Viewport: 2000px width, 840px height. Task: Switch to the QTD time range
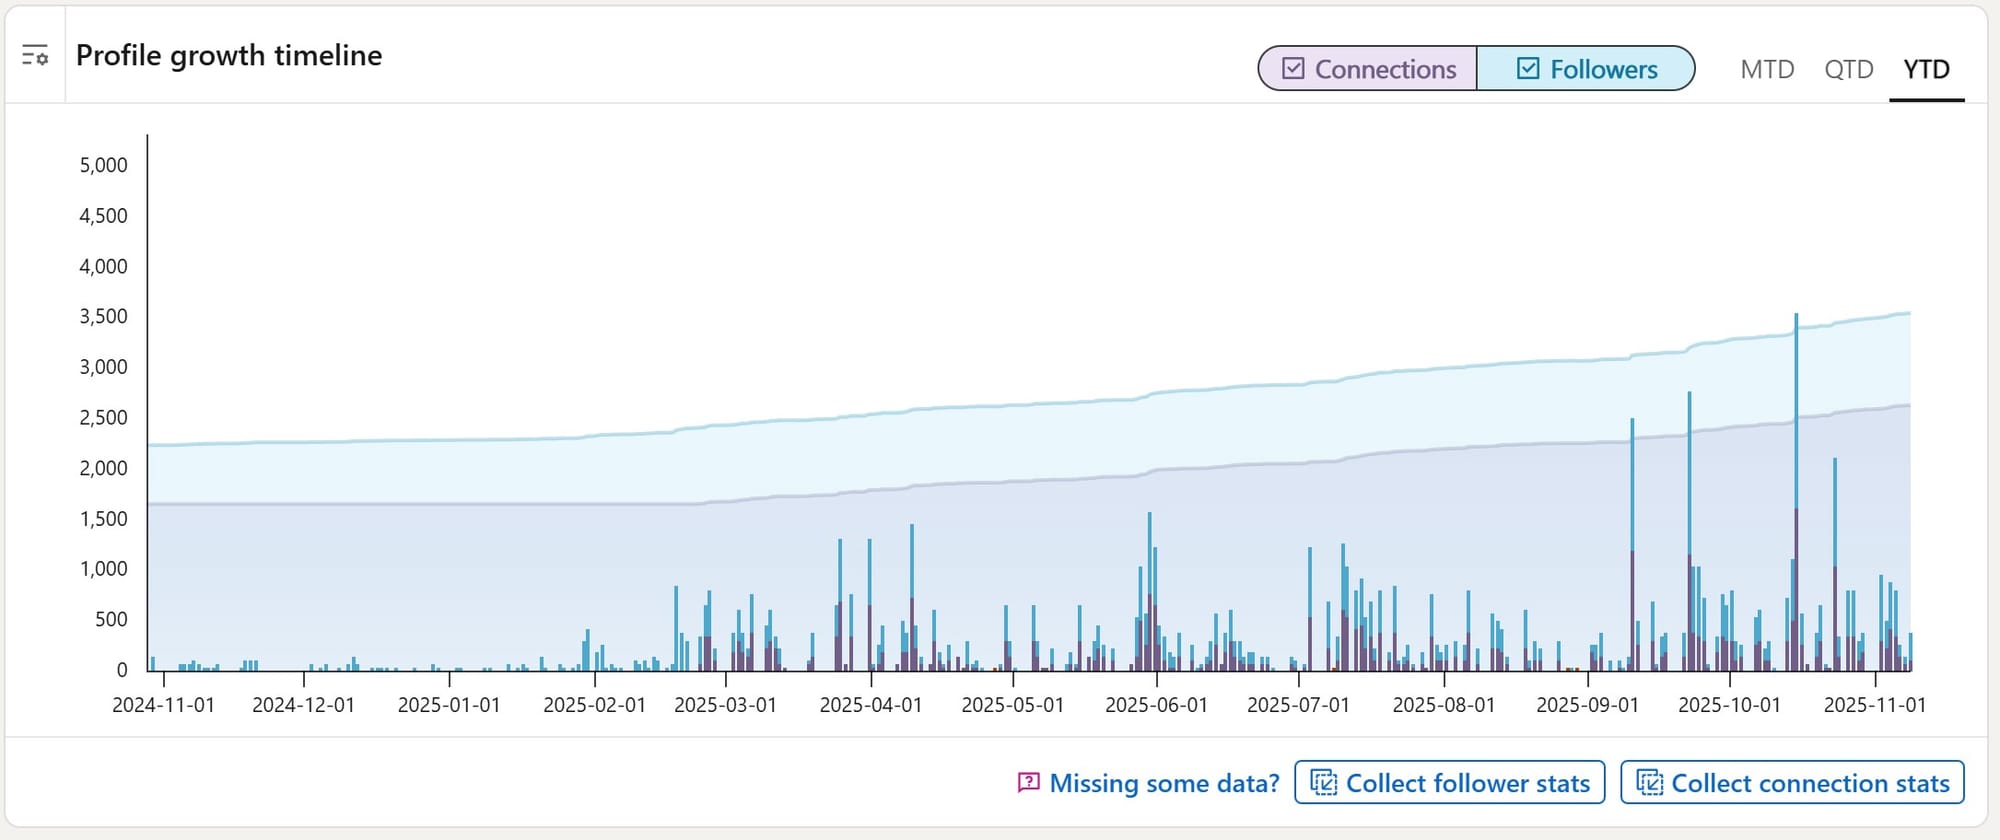1848,69
